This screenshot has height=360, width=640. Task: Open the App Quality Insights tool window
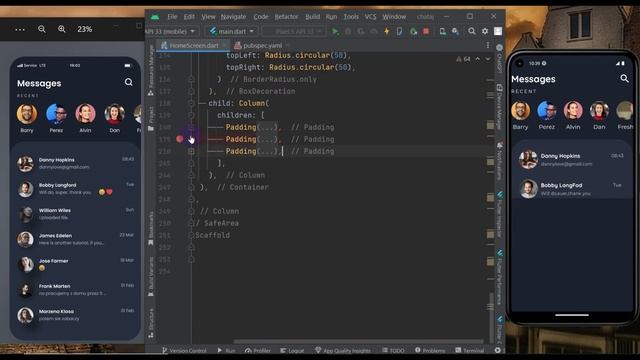[343, 350]
